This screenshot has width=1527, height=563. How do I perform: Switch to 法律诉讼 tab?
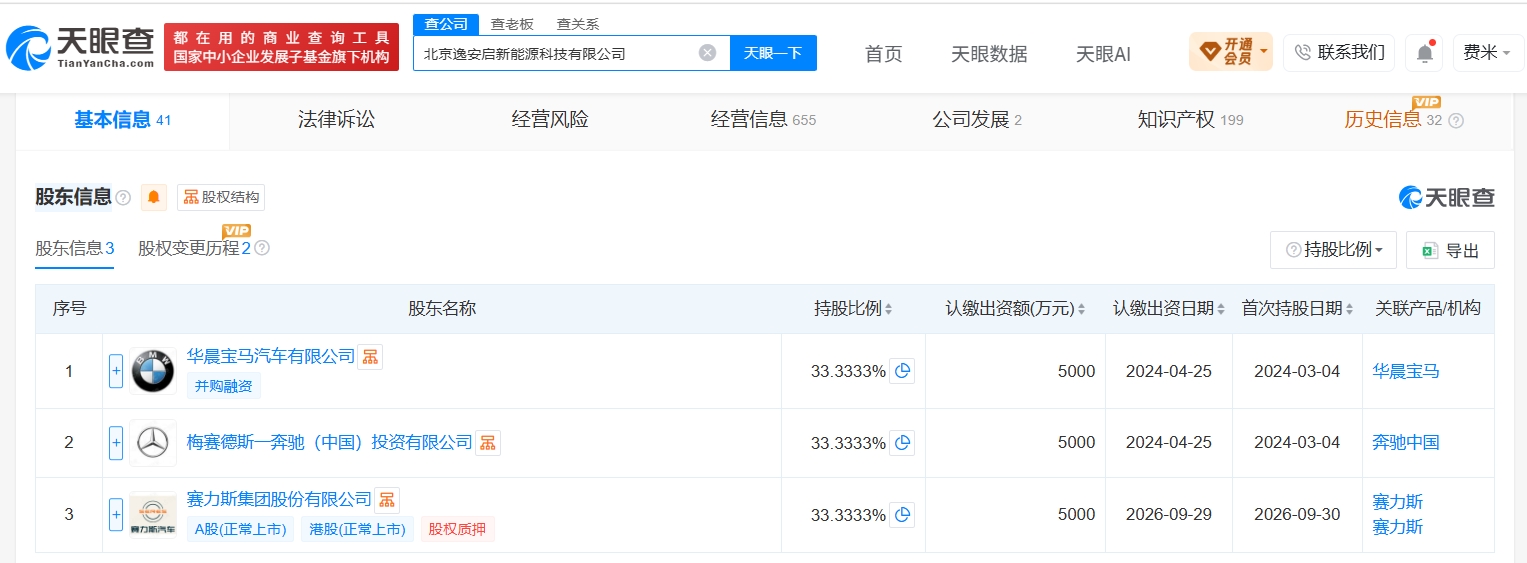tap(336, 120)
